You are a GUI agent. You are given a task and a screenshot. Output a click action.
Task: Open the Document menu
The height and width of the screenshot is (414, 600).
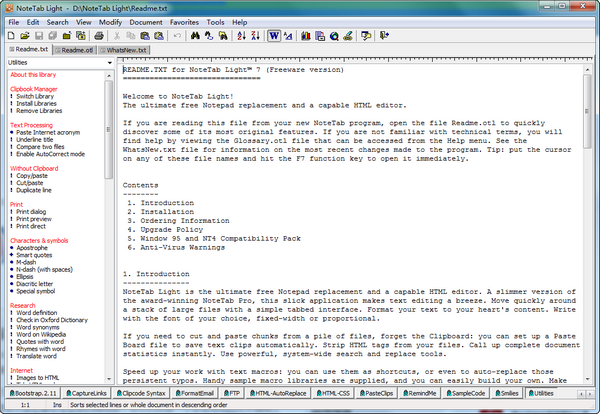click(x=146, y=22)
